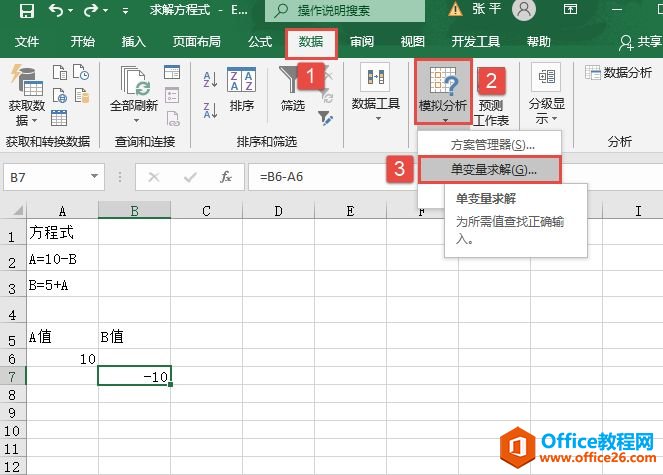Click the 数据分析 button
The width and height of the screenshot is (663, 475).
coord(618,73)
